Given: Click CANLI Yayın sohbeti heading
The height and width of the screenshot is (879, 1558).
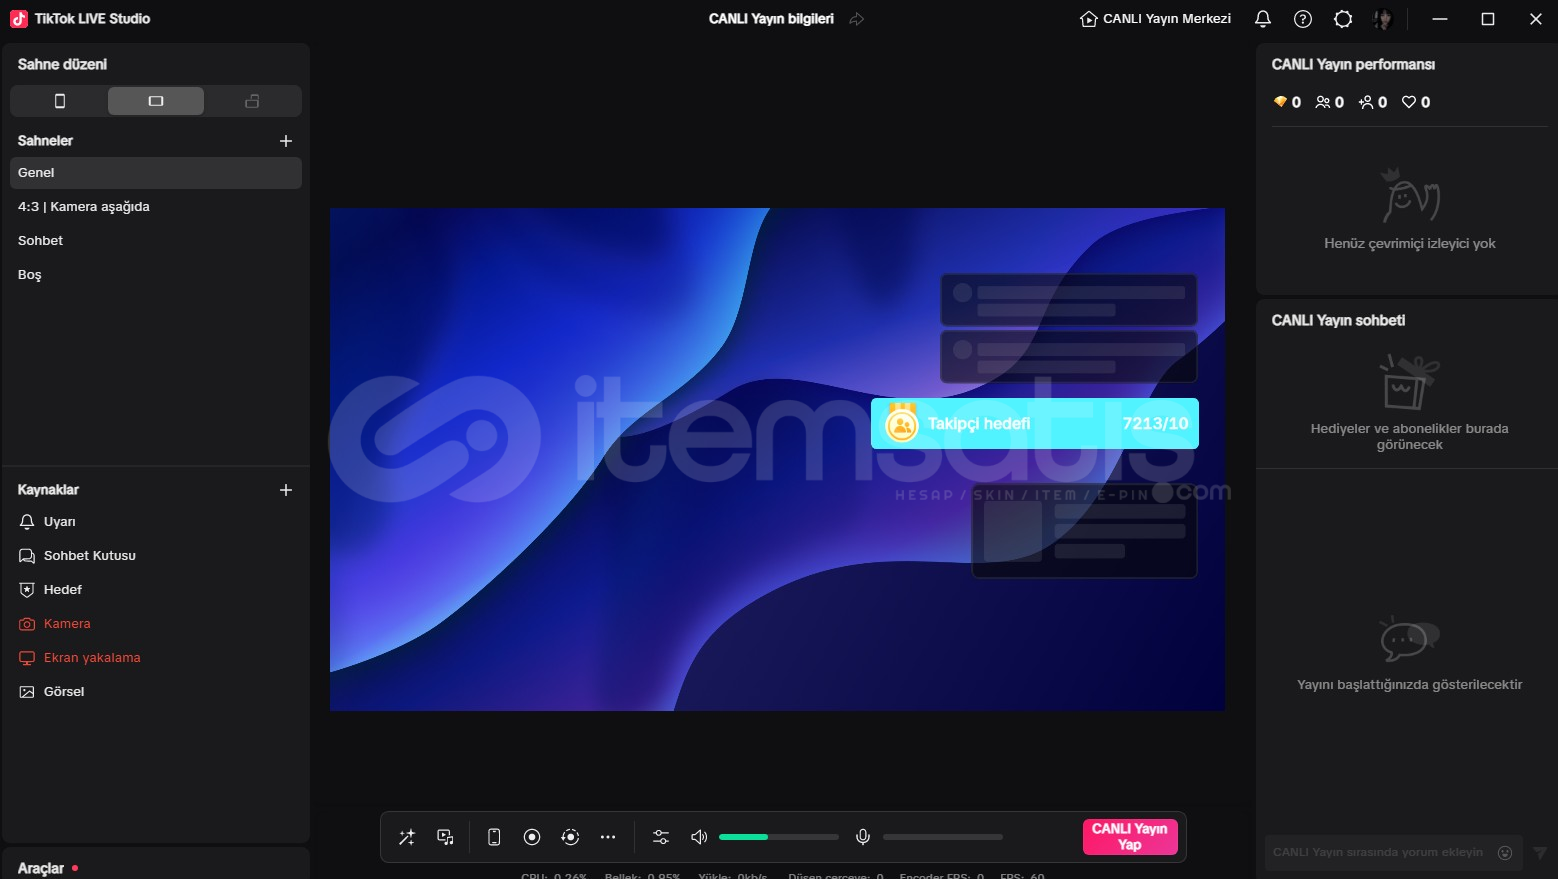Looking at the screenshot, I should (x=1338, y=321).
